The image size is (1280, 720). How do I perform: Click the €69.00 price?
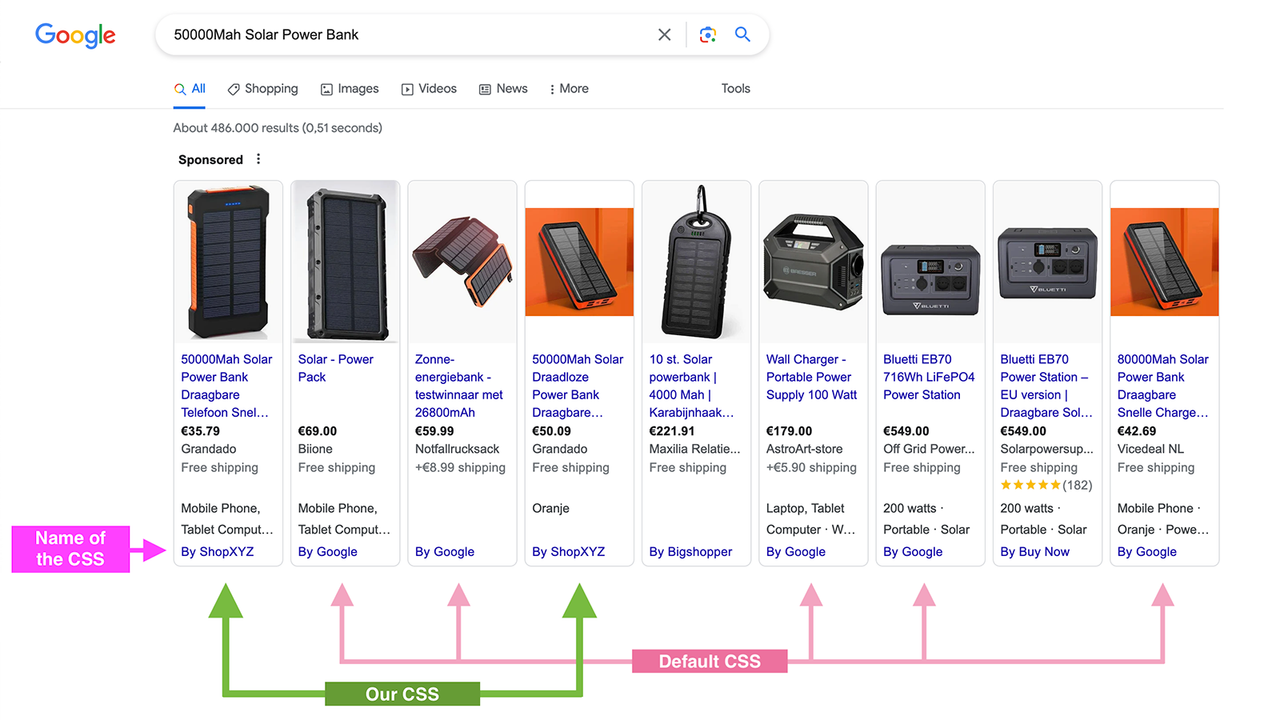click(317, 431)
